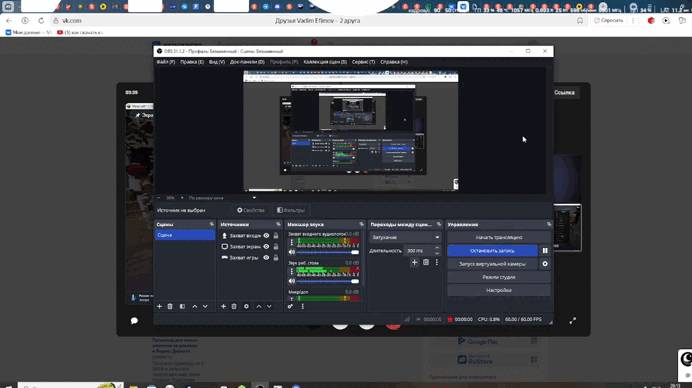Viewport: 692px width, 388px height.
Task: Start the virtual camera
Action: coord(493,264)
